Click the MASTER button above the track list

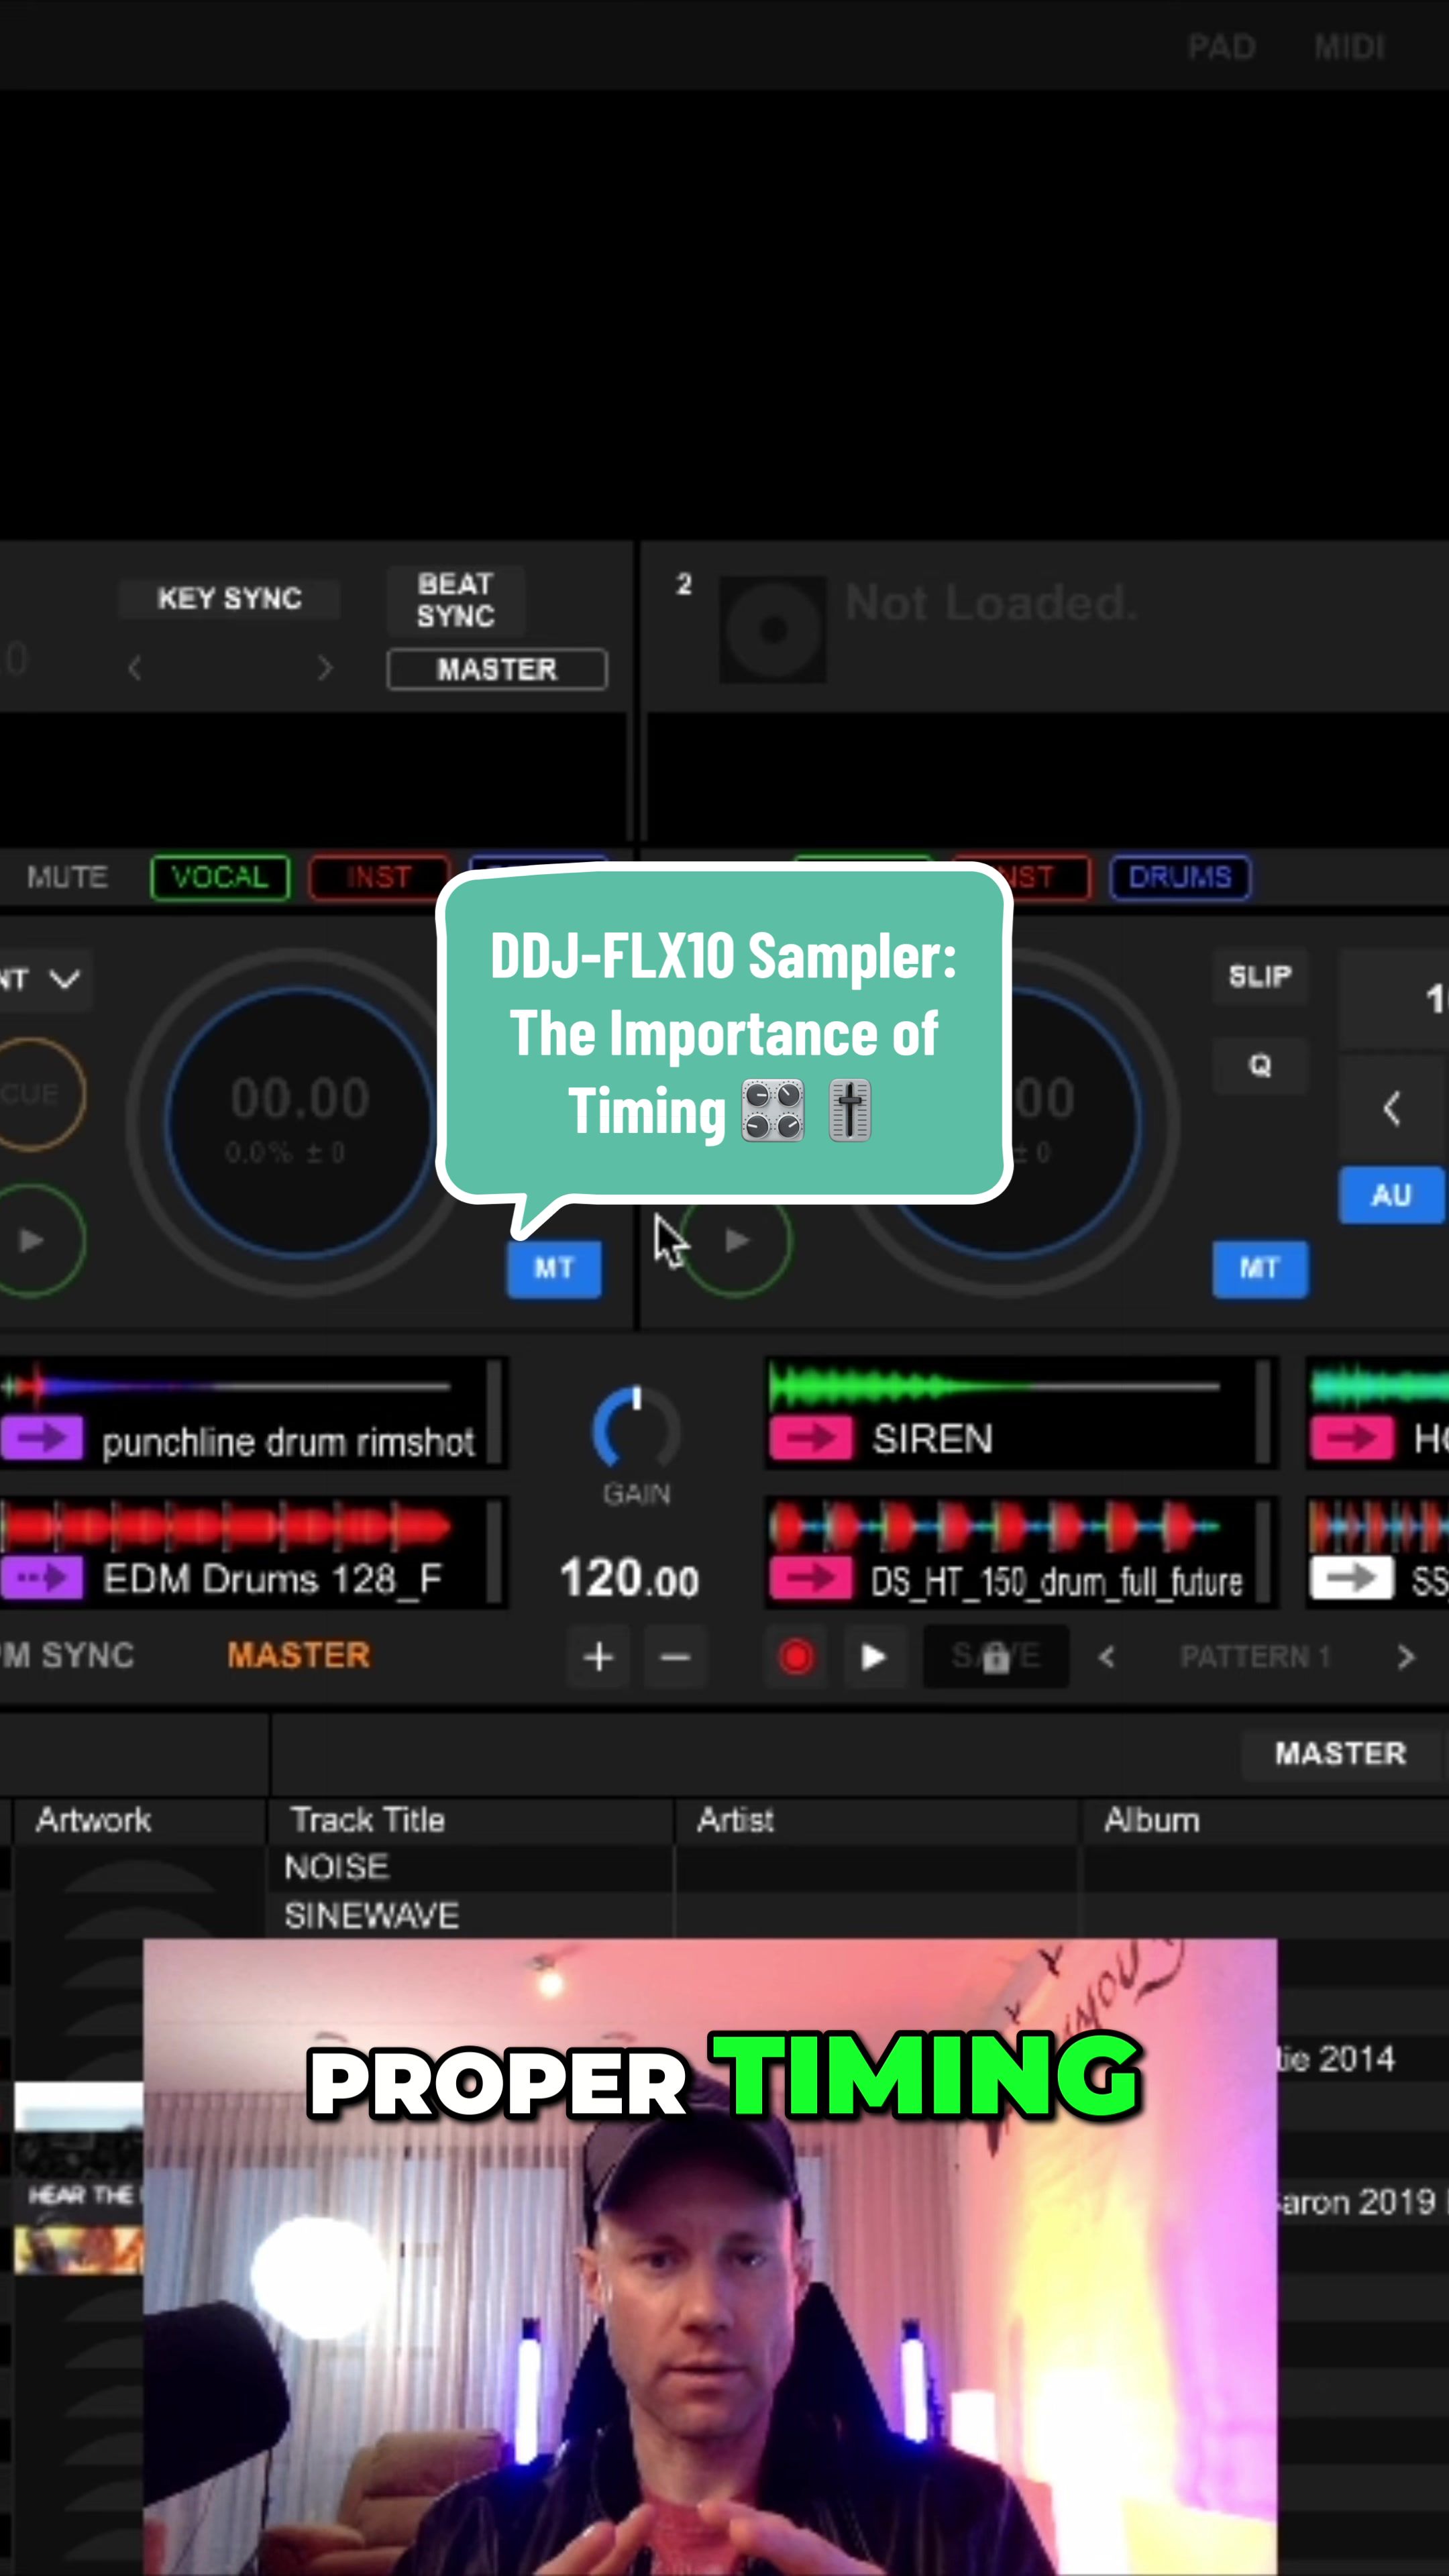pos(1340,1753)
